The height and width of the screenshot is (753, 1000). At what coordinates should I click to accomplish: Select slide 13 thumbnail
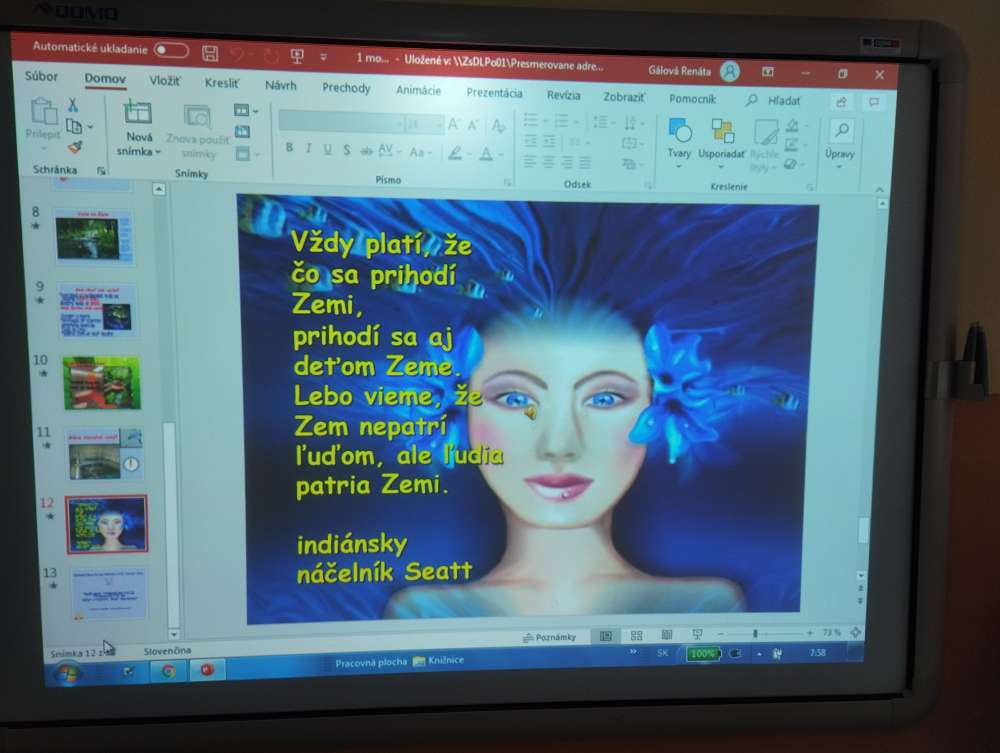tap(109, 594)
